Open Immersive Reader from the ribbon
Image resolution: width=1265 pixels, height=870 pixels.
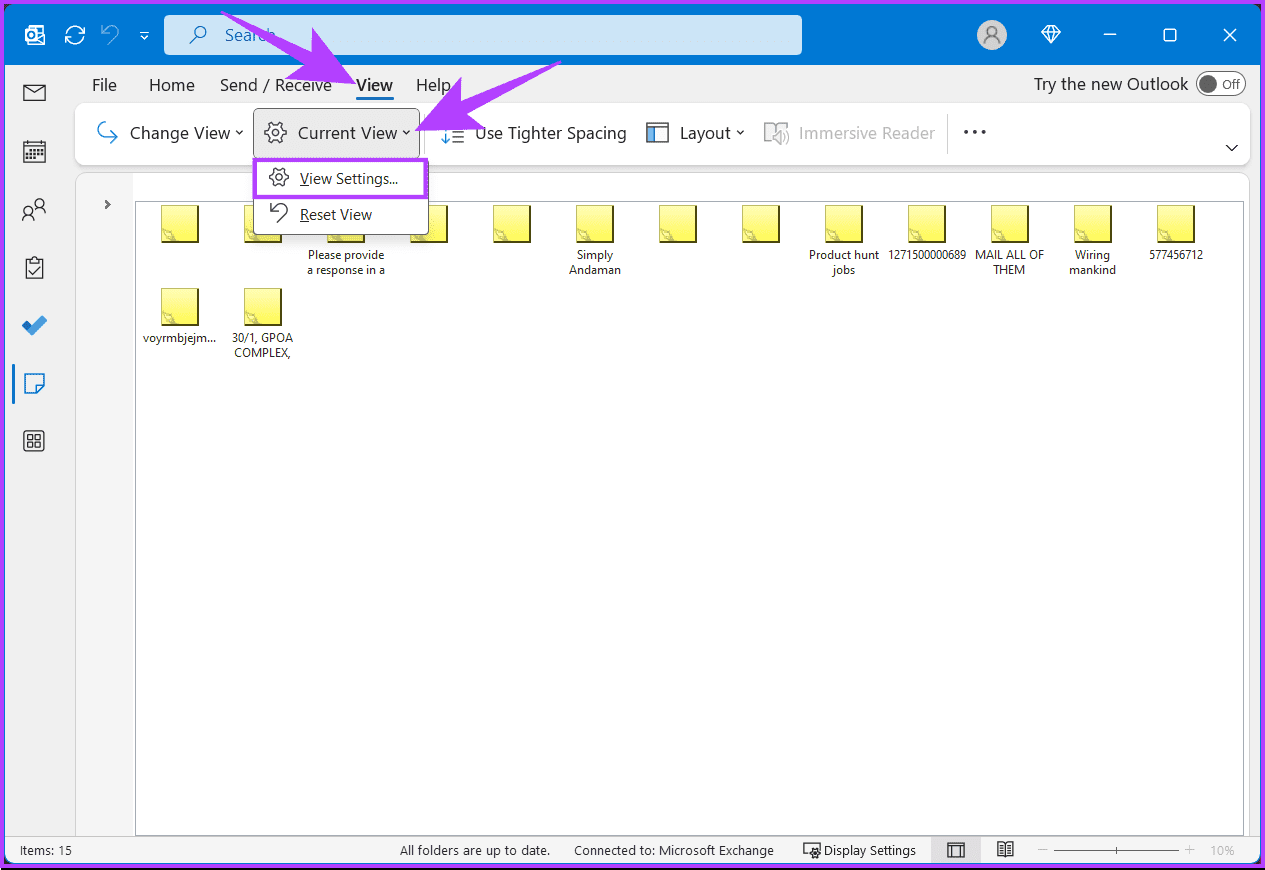(849, 132)
